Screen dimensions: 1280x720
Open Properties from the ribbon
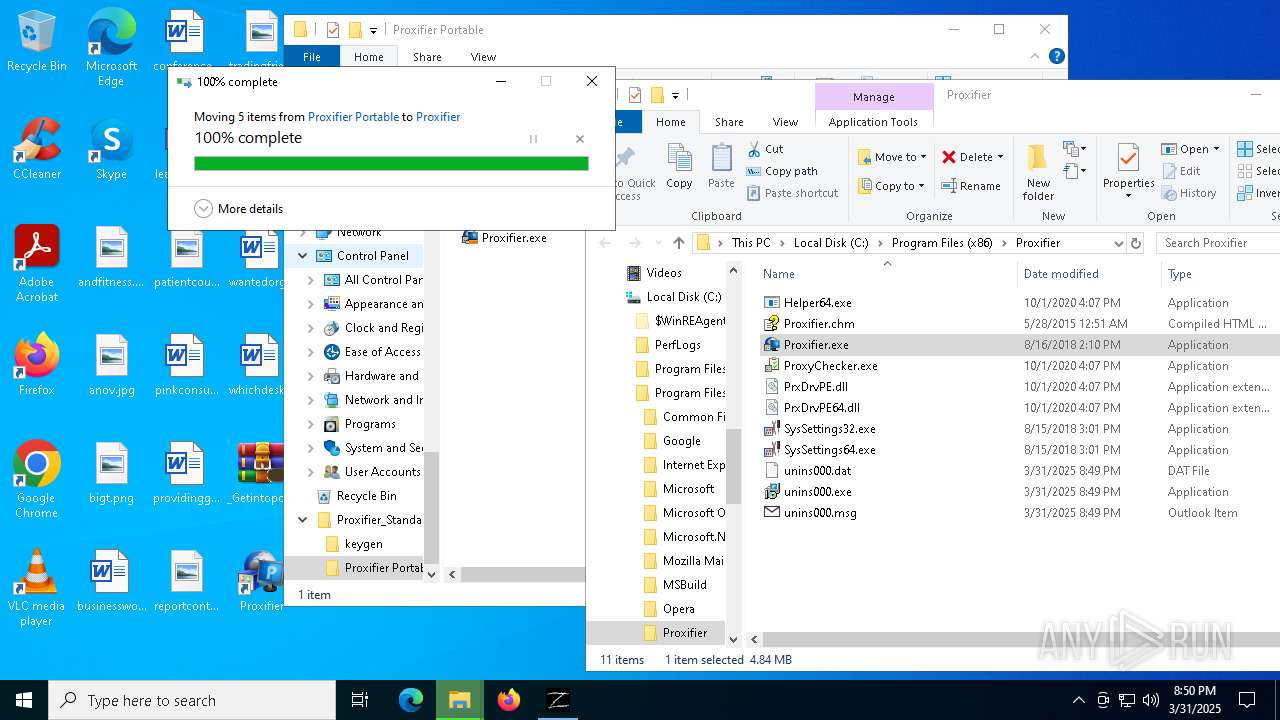(x=1129, y=170)
